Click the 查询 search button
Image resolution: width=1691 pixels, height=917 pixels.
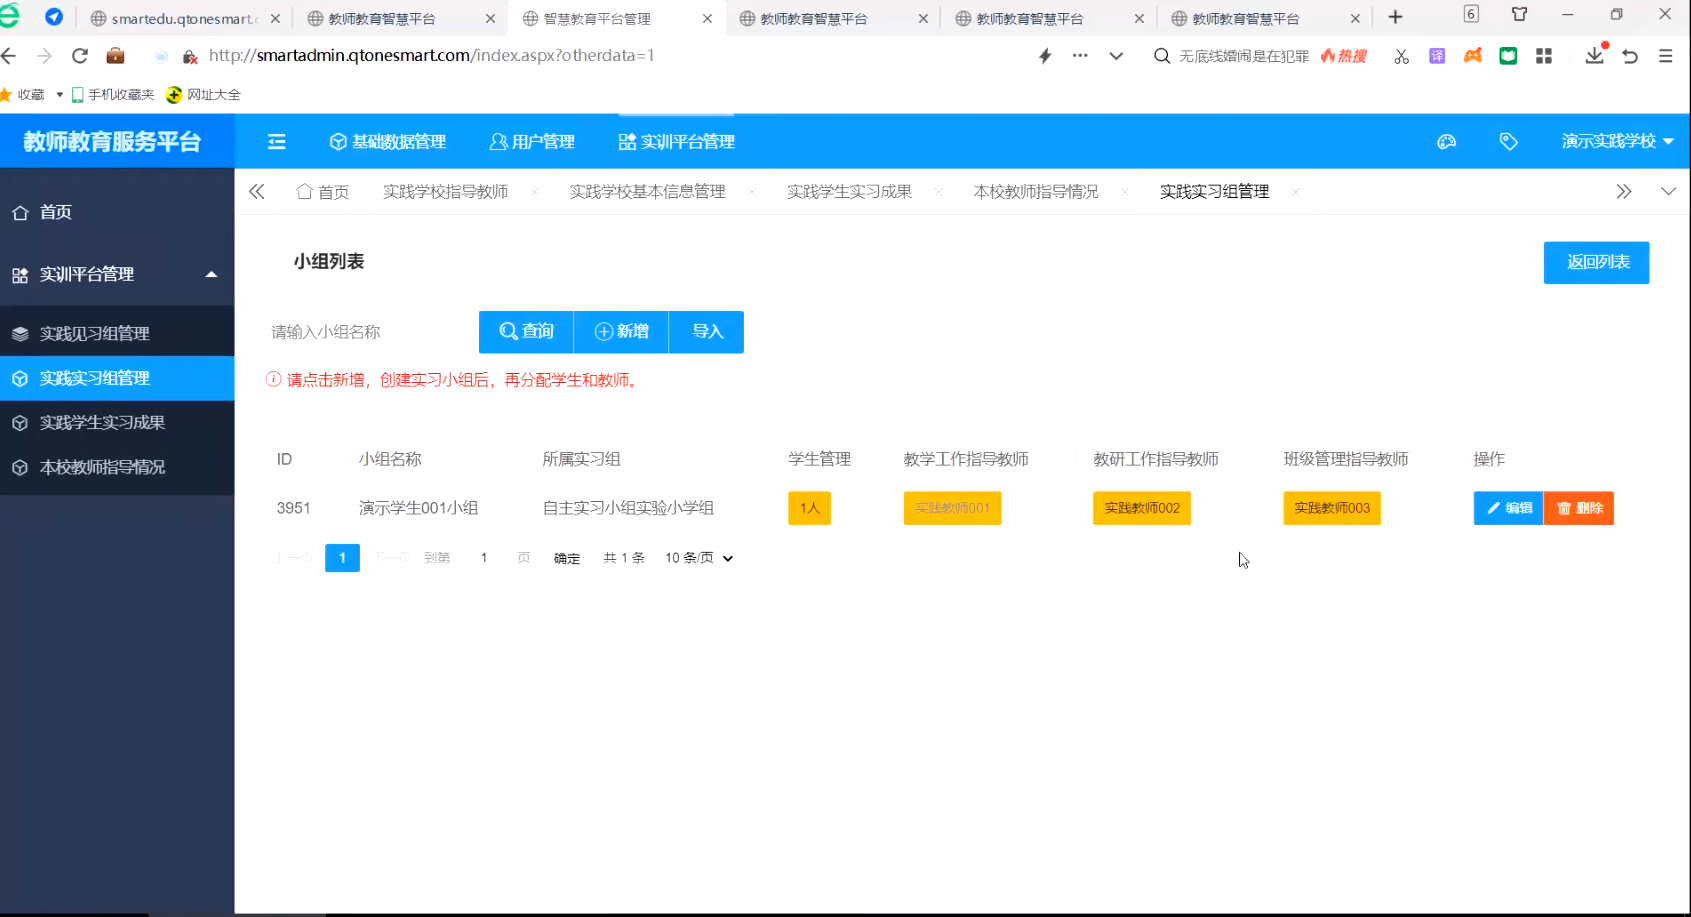click(x=526, y=332)
